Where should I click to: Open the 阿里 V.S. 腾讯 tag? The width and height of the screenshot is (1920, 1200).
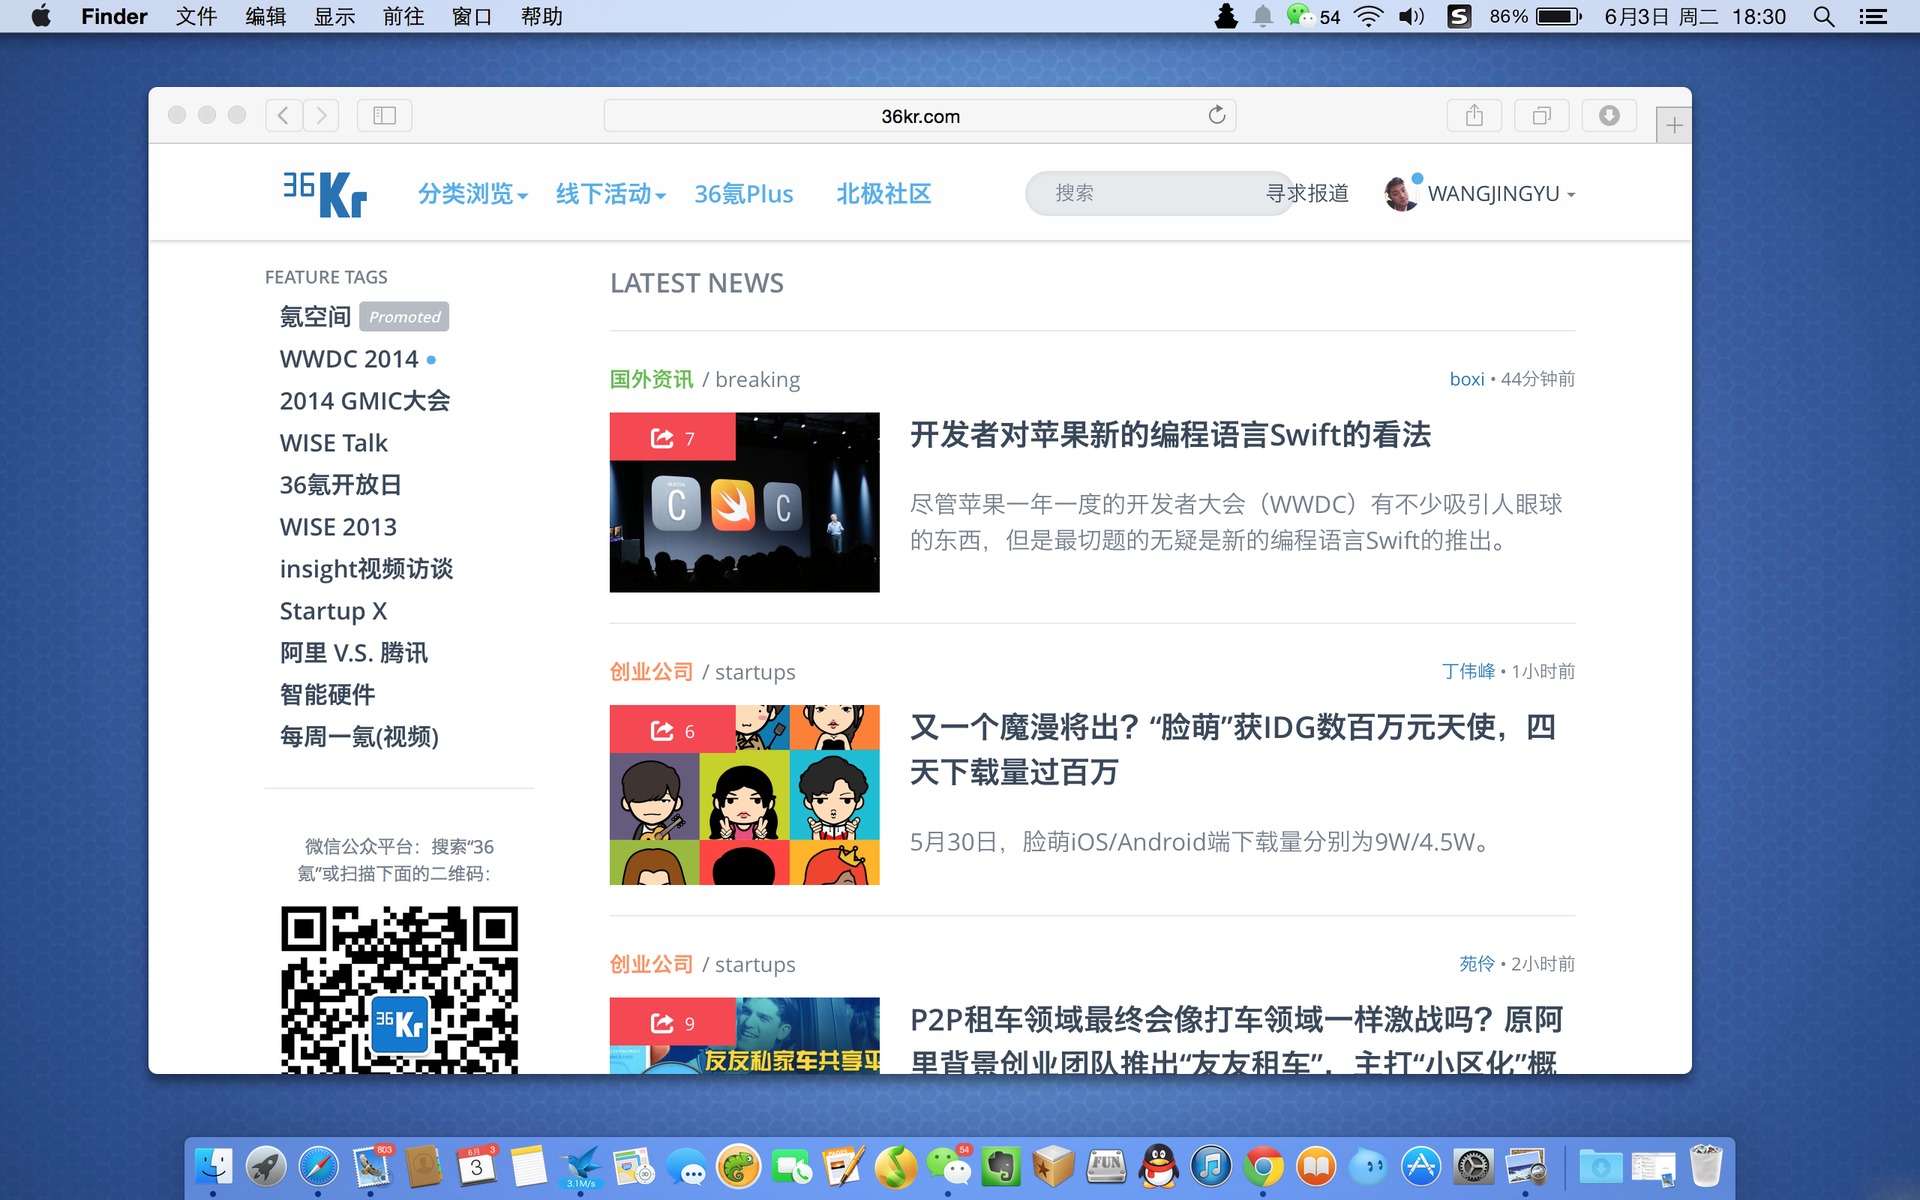354,653
